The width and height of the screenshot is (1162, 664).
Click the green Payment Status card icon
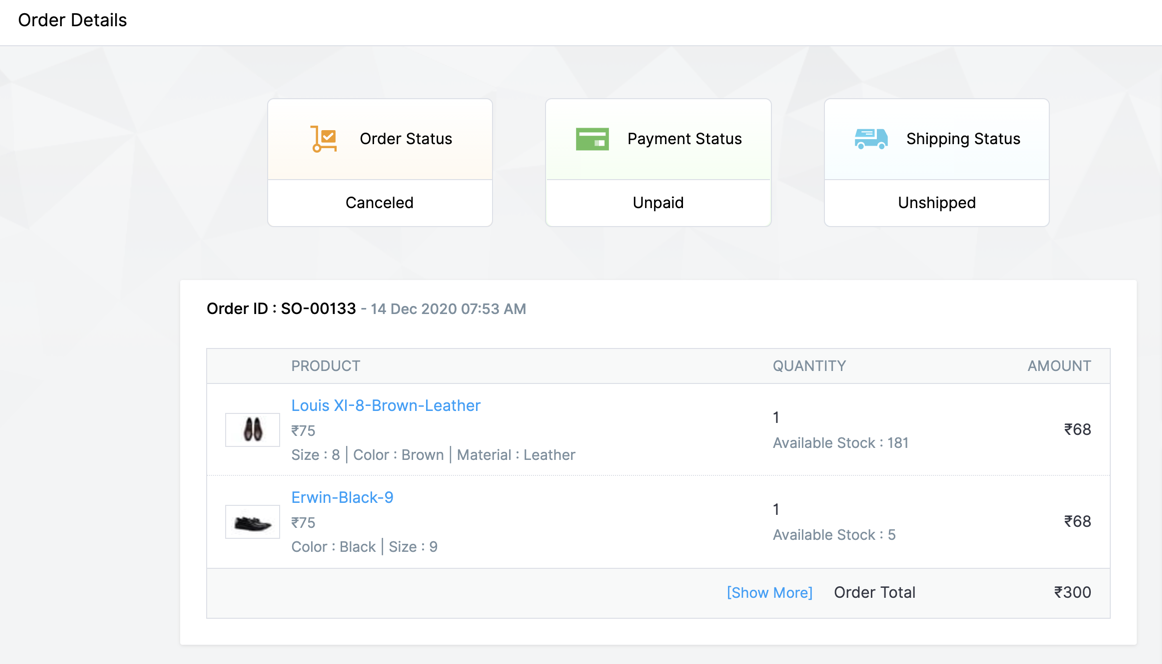click(592, 139)
